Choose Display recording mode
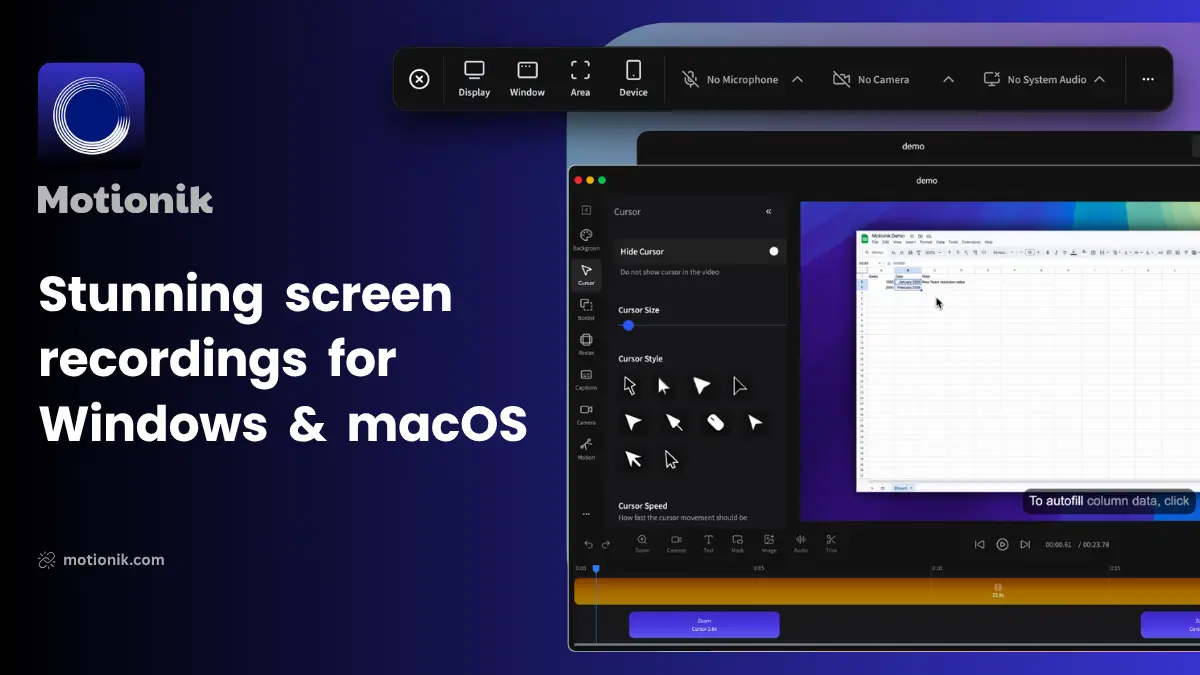This screenshot has height=675, width=1200. tap(474, 79)
